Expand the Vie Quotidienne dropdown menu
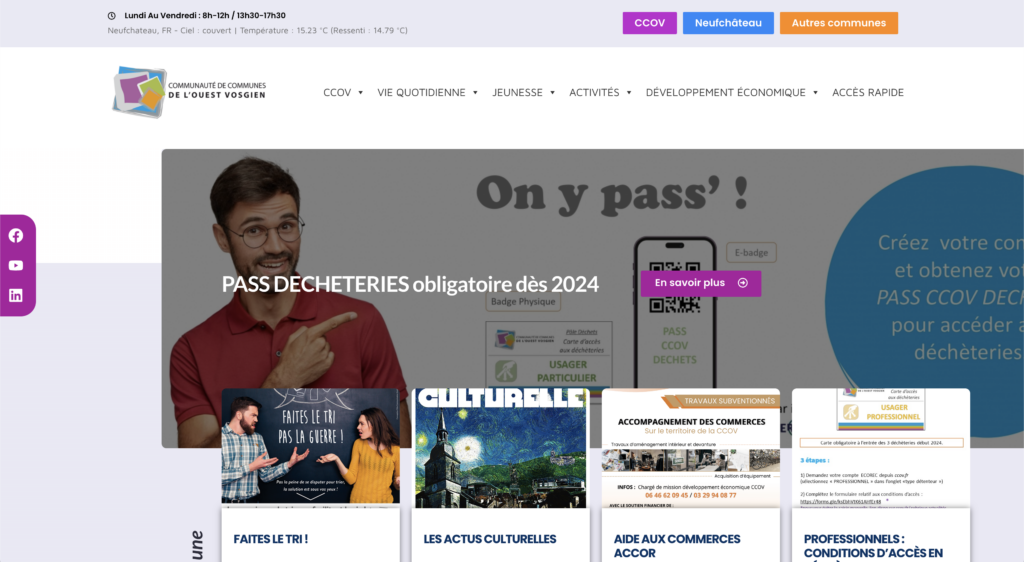Screen dimensions: 1024x562 click(427, 92)
